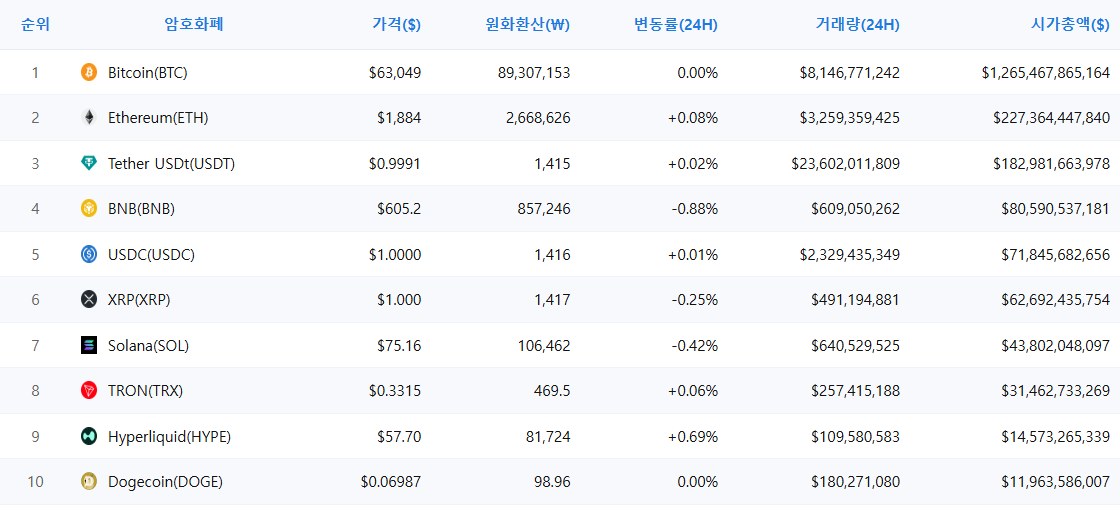Sort by the 변동률(24H) column header
Screen dimensions: 1120x514
coord(676,24)
